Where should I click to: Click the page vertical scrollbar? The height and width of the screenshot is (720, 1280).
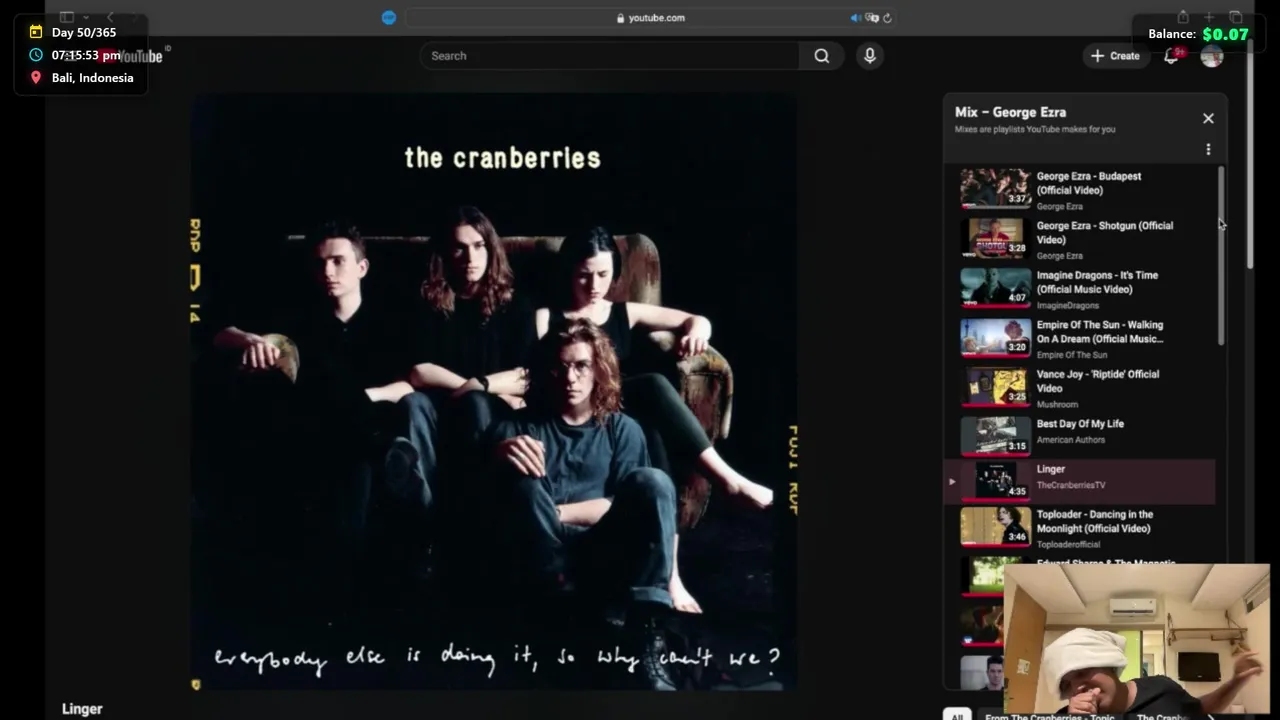coord(1250,155)
